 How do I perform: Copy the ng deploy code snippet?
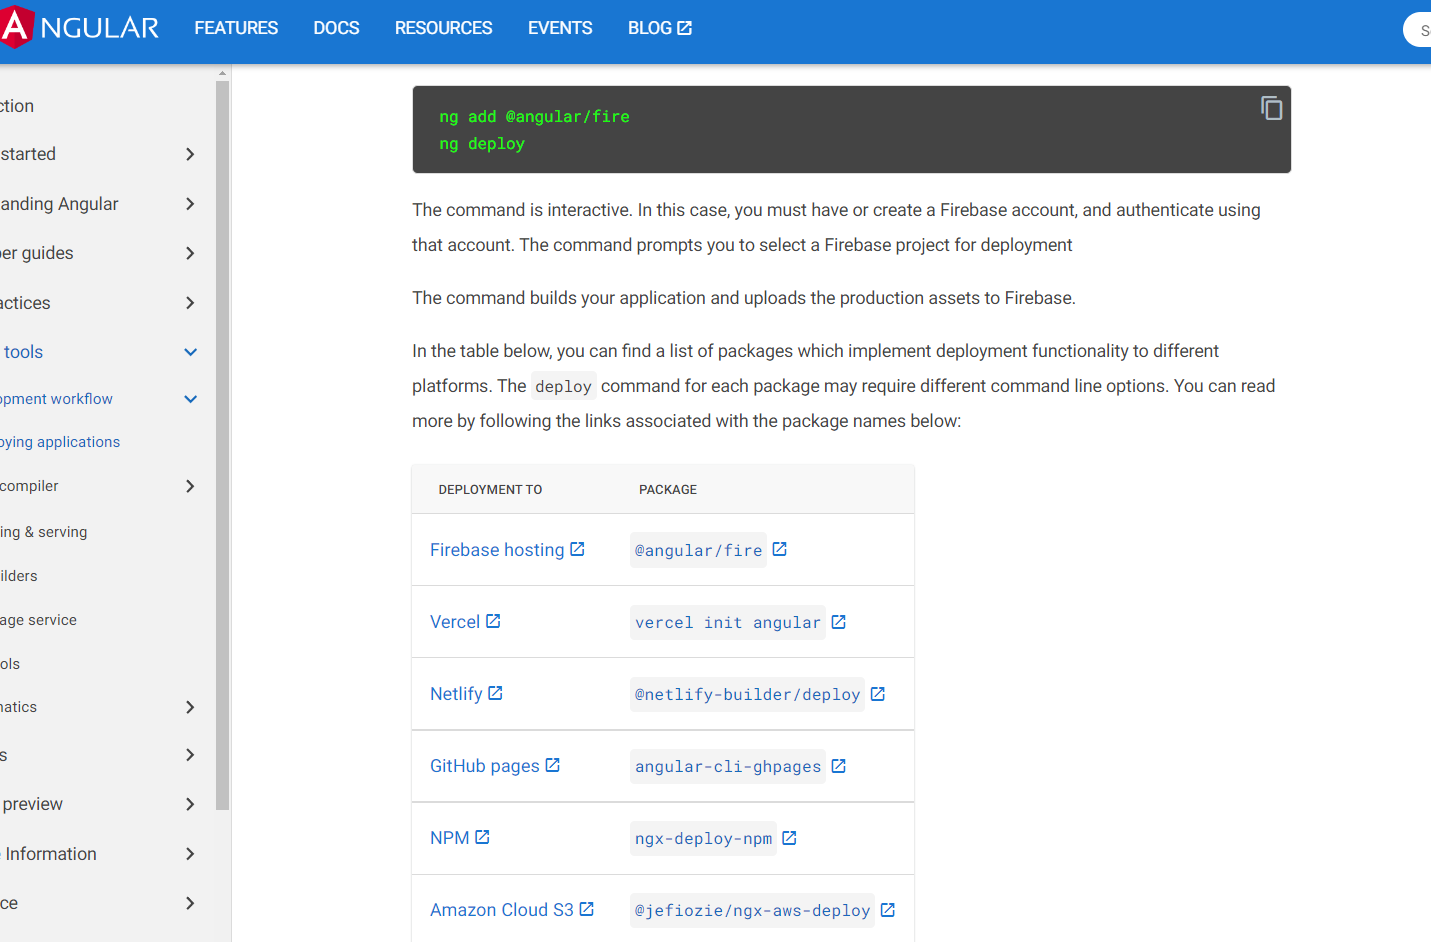(1271, 108)
